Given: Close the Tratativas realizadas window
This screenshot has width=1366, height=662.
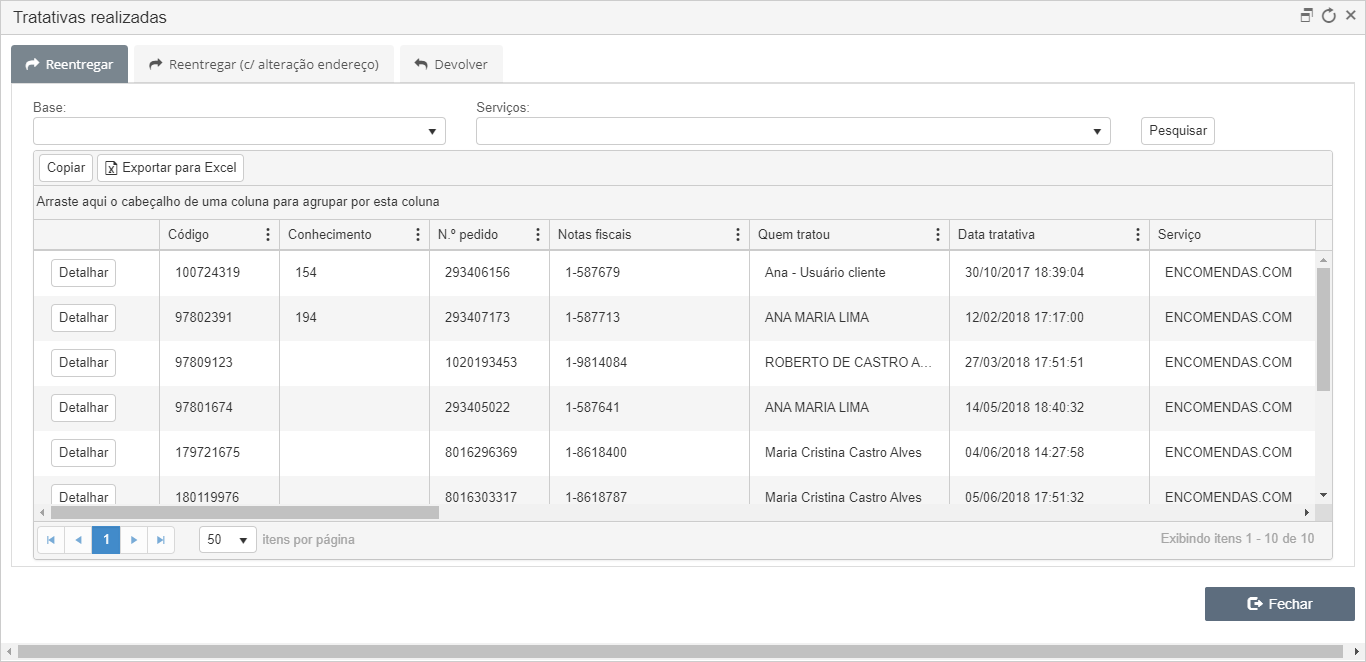Looking at the screenshot, I should (x=1351, y=16).
